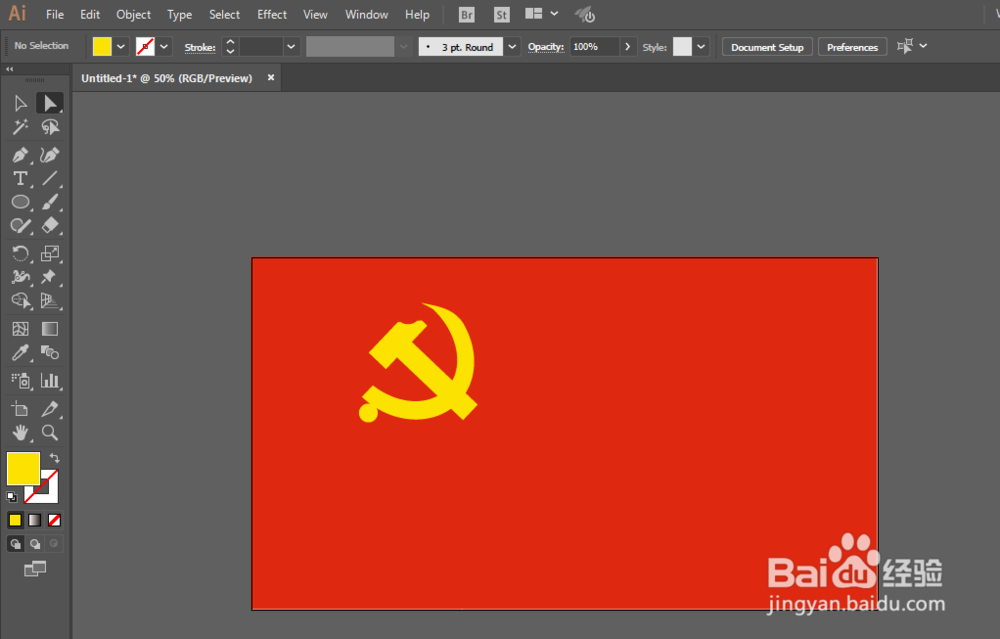Viewport: 1000px width, 639px height.
Task: Click the GPU performance rocket icon
Action: tap(585, 15)
